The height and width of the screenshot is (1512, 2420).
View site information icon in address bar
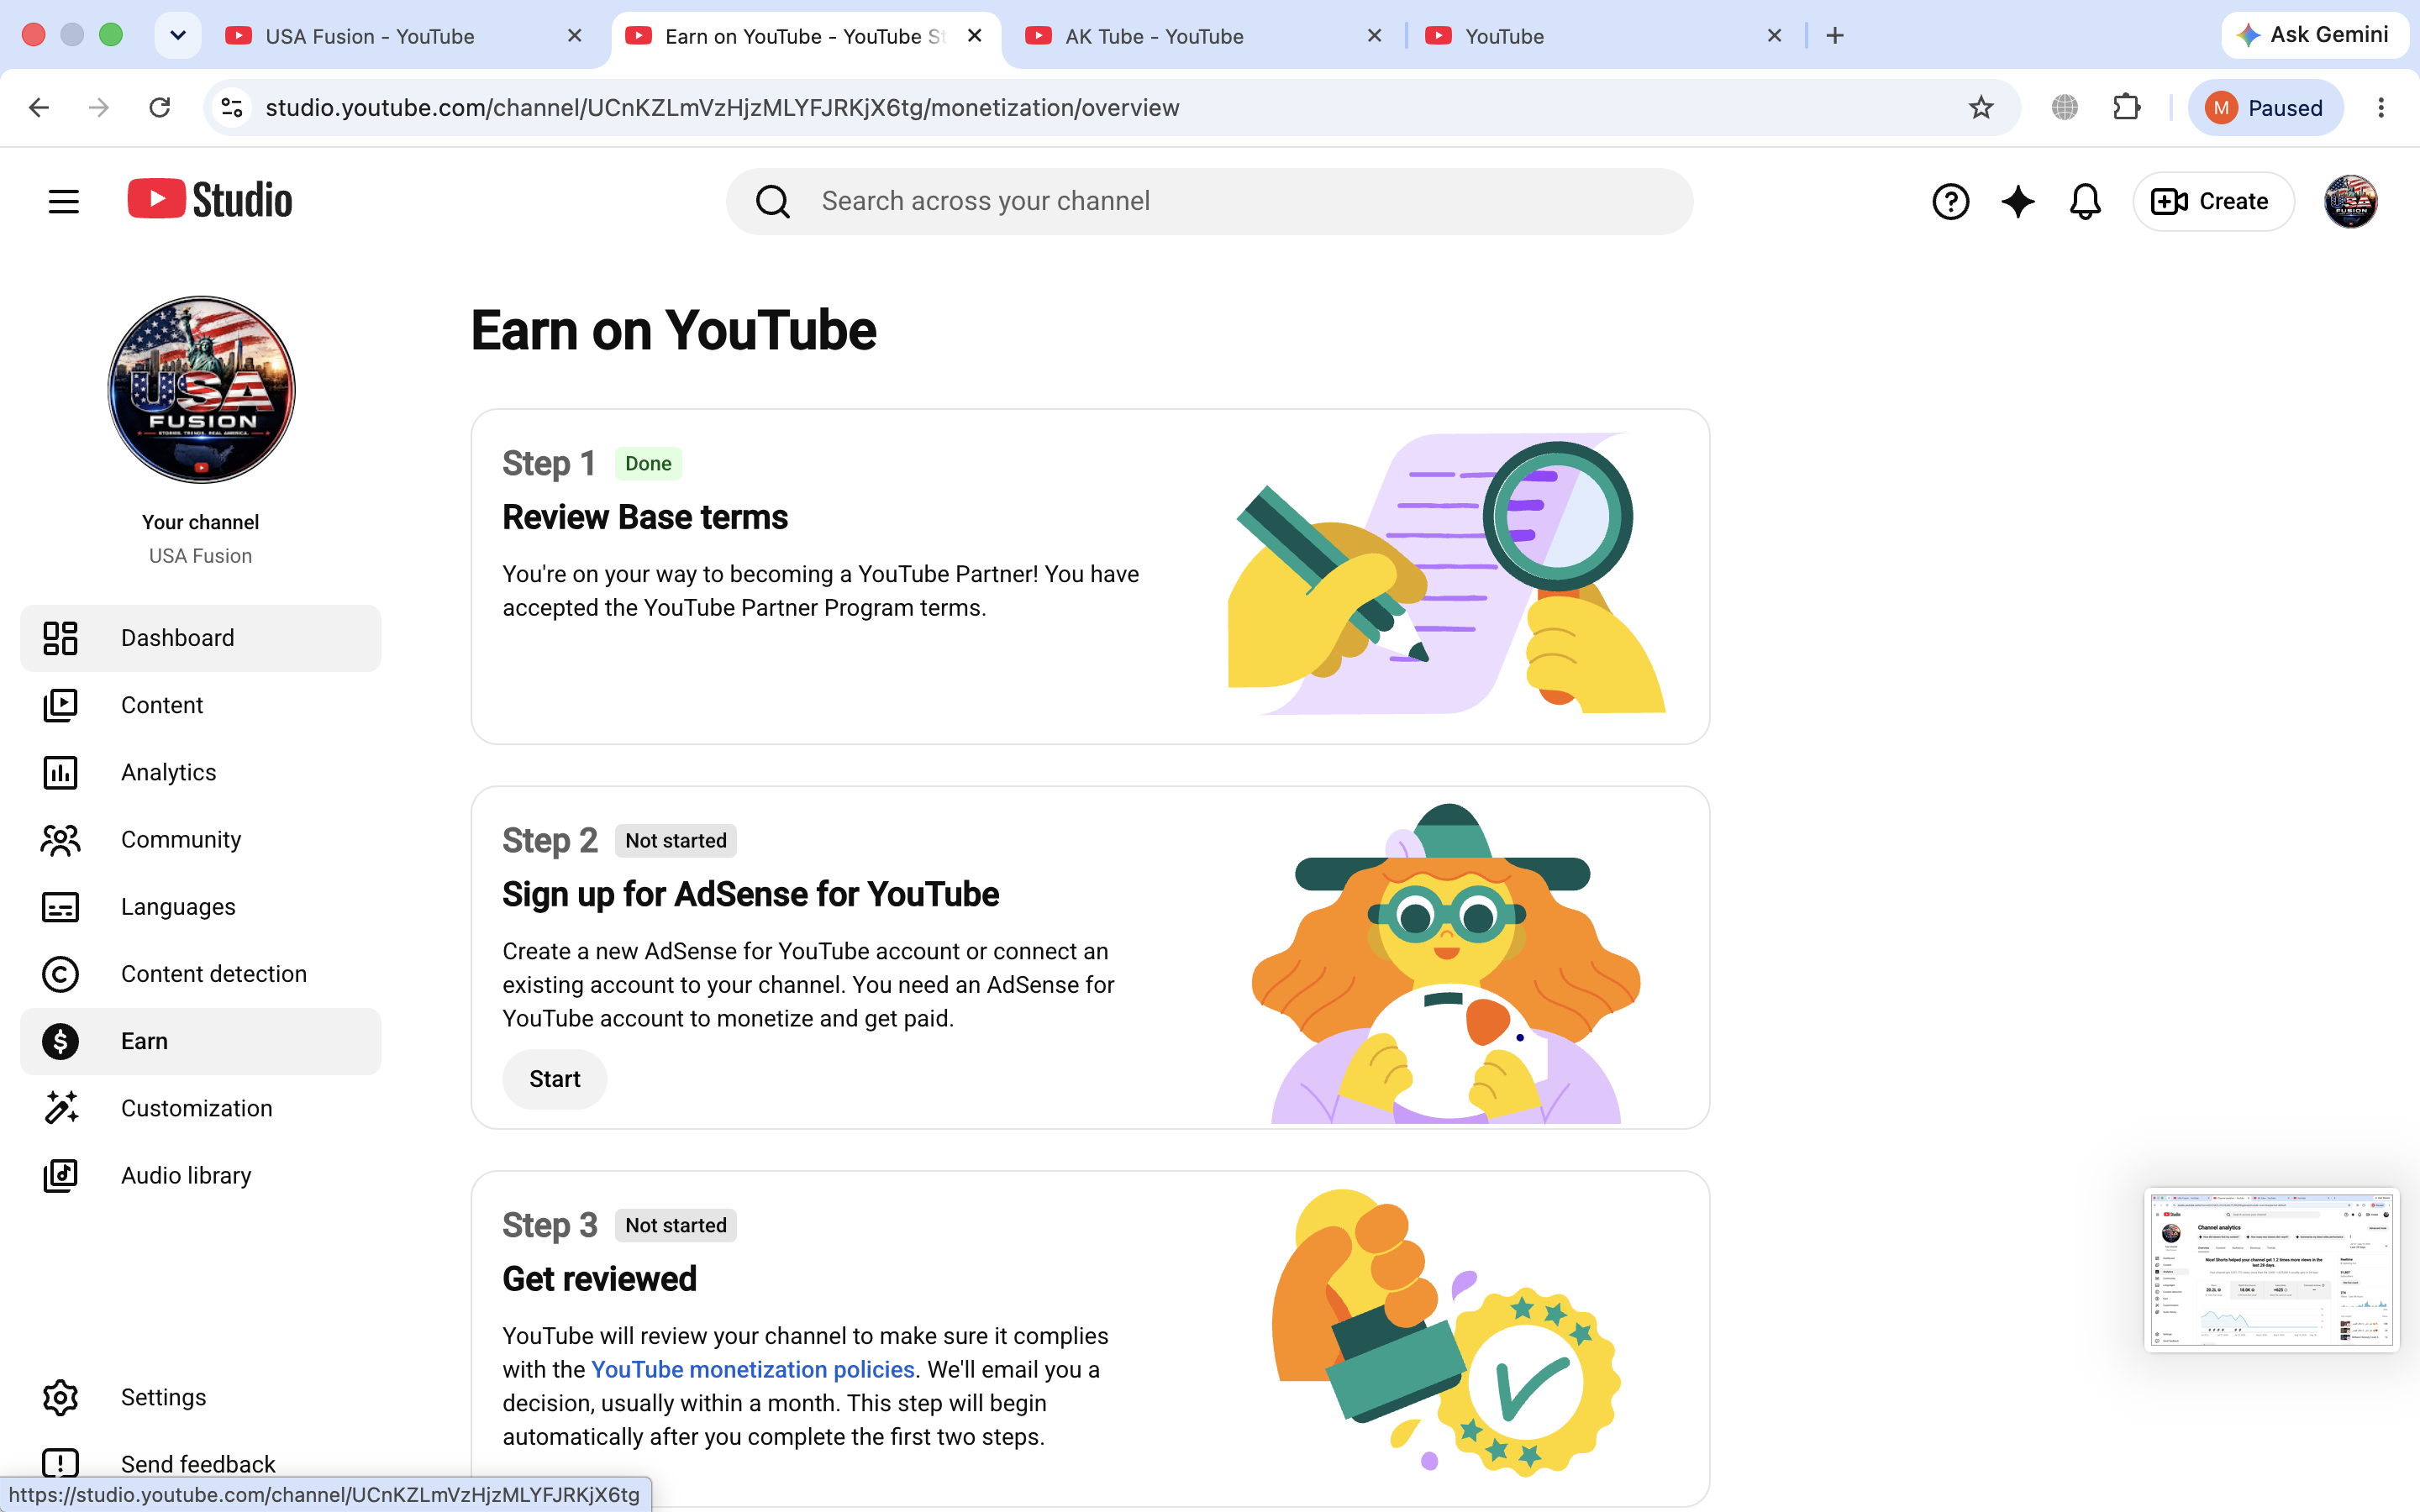232,107
